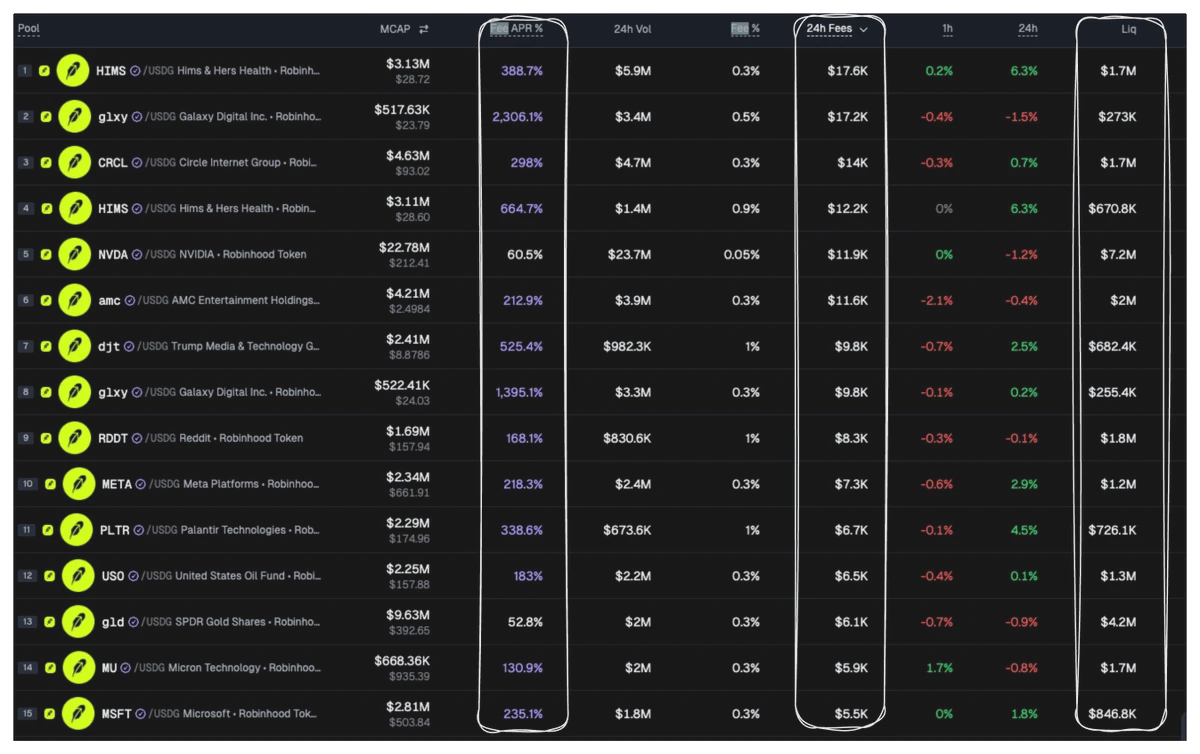Sort by the Liq column header

(x=1128, y=29)
